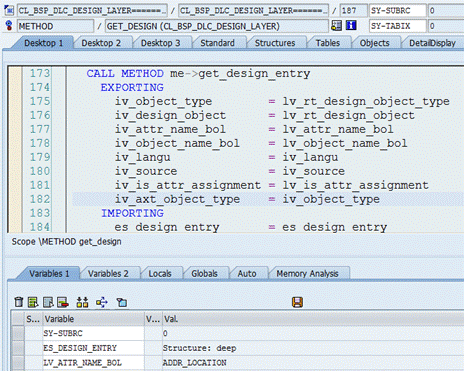Image resolution: width=464 pixels, height=371 pixels.
Task: Click the blue info icon next to GET_DESIGN
Action: pyautogui.click(x=351, y=25)
